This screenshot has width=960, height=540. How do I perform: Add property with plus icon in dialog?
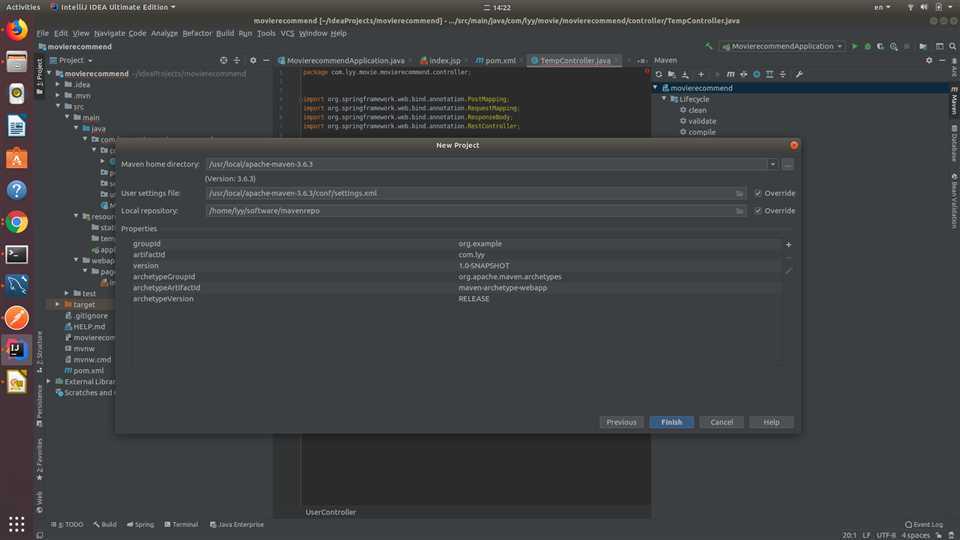[x=789, y=244]
